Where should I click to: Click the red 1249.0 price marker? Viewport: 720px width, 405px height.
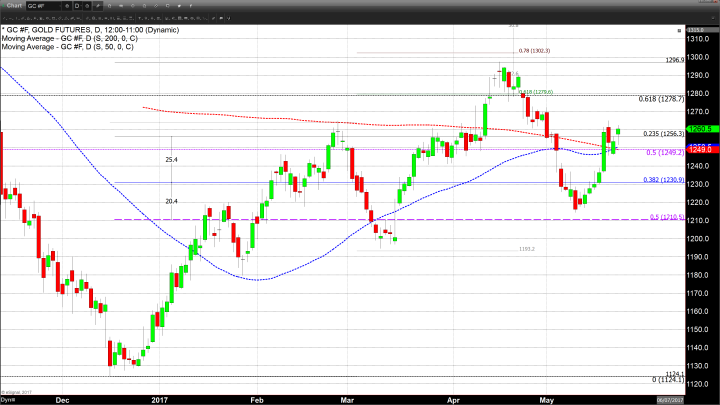[702, 150]
